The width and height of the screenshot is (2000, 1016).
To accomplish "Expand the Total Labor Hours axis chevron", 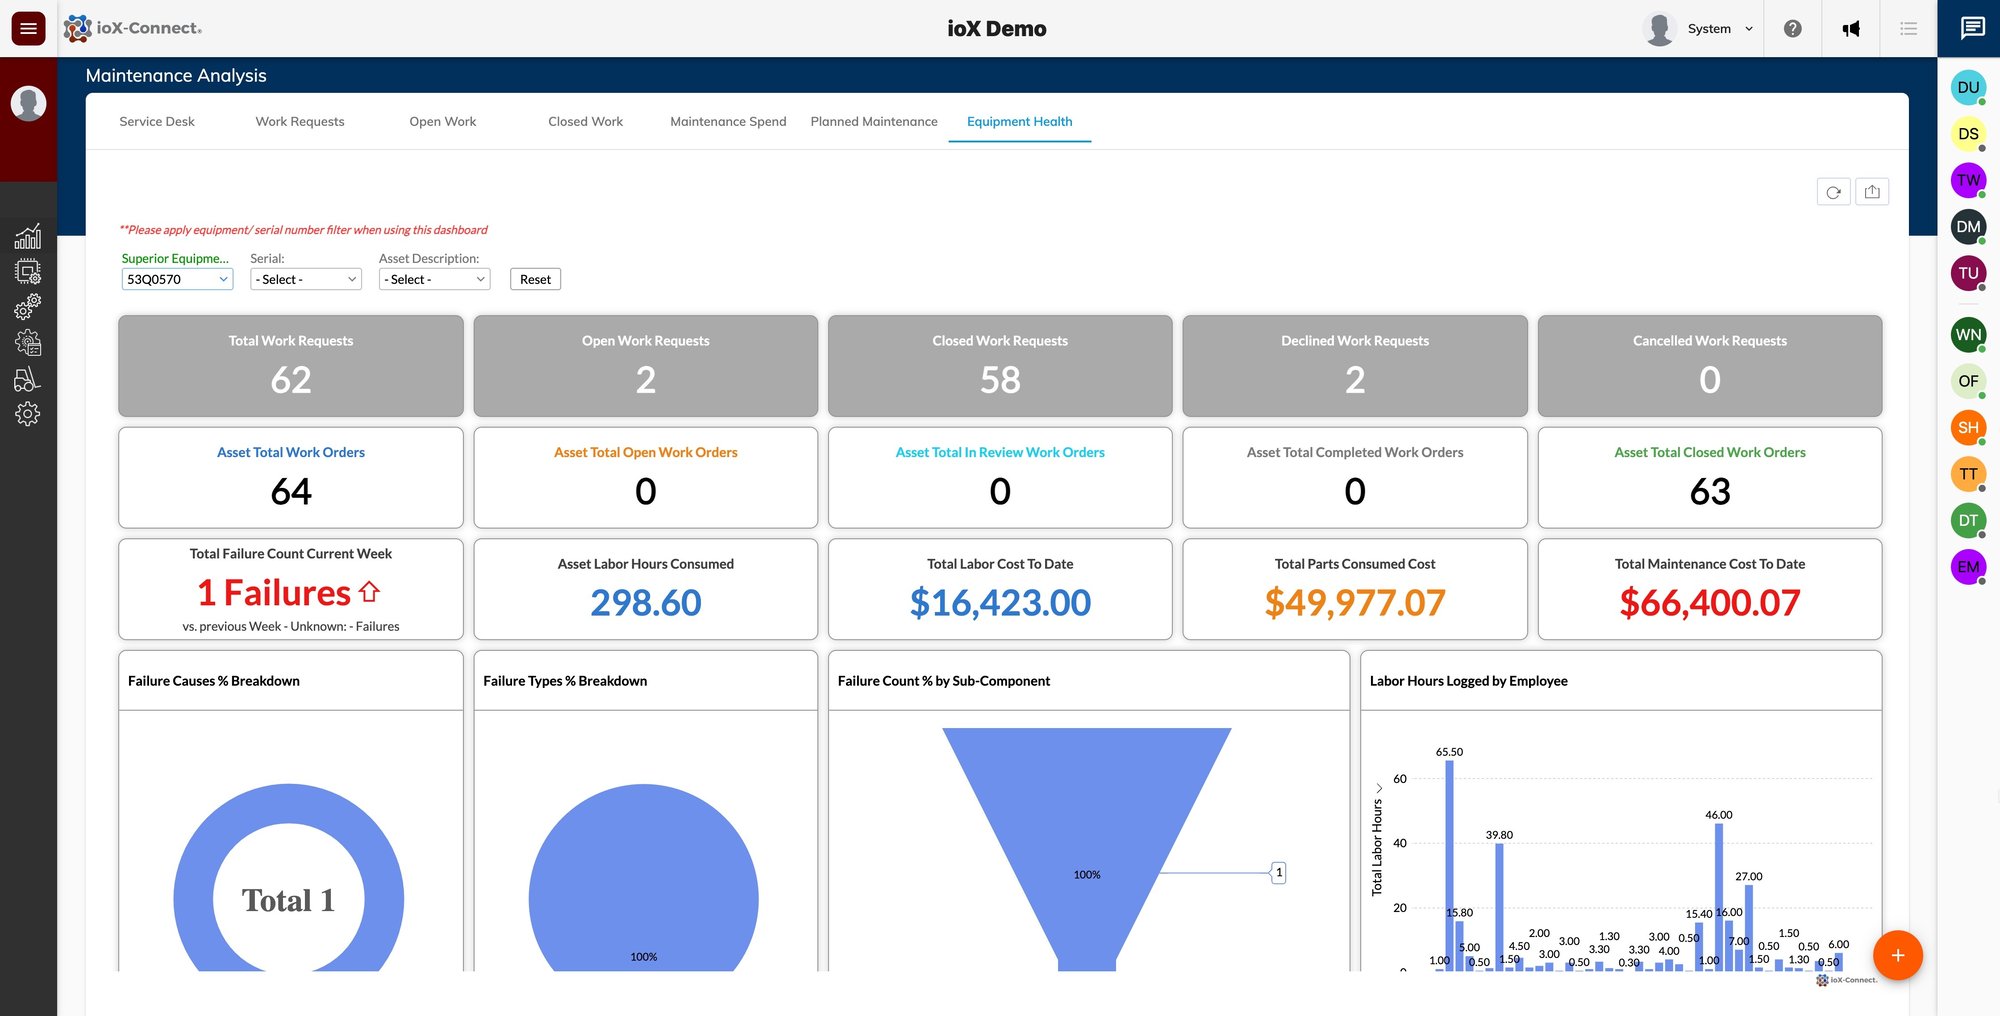I will point(1378,788).
